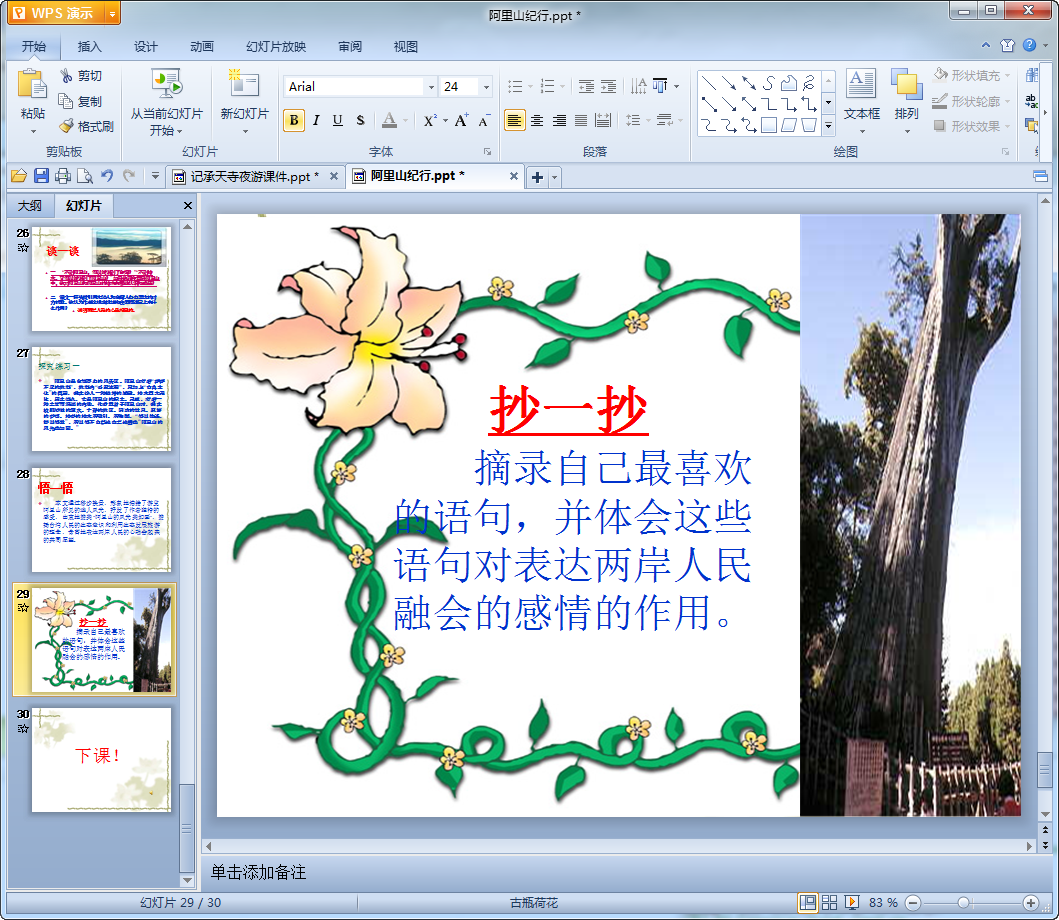
Task: Click the increase font size icon
Action: (x=461, y=120)
